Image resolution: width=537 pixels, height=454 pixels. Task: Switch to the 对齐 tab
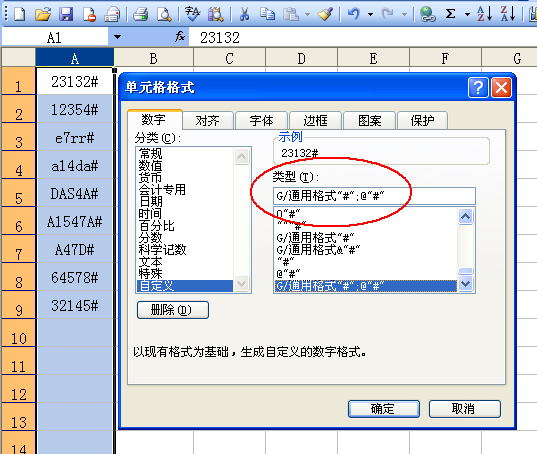(x=208, y=121)
